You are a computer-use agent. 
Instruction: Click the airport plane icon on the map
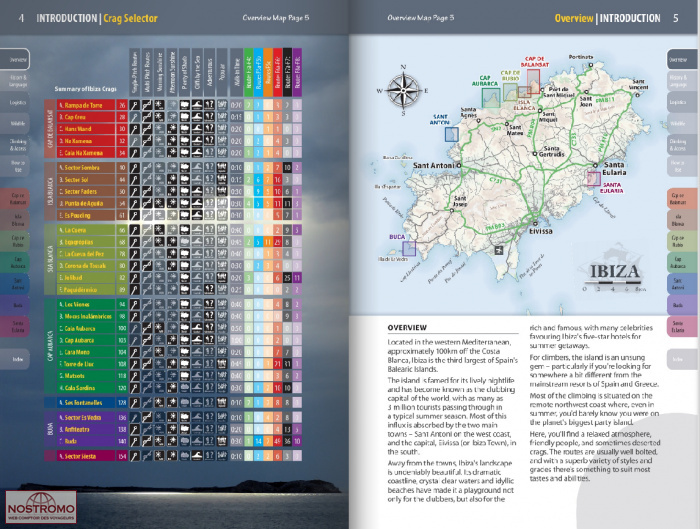pos(498,250)
